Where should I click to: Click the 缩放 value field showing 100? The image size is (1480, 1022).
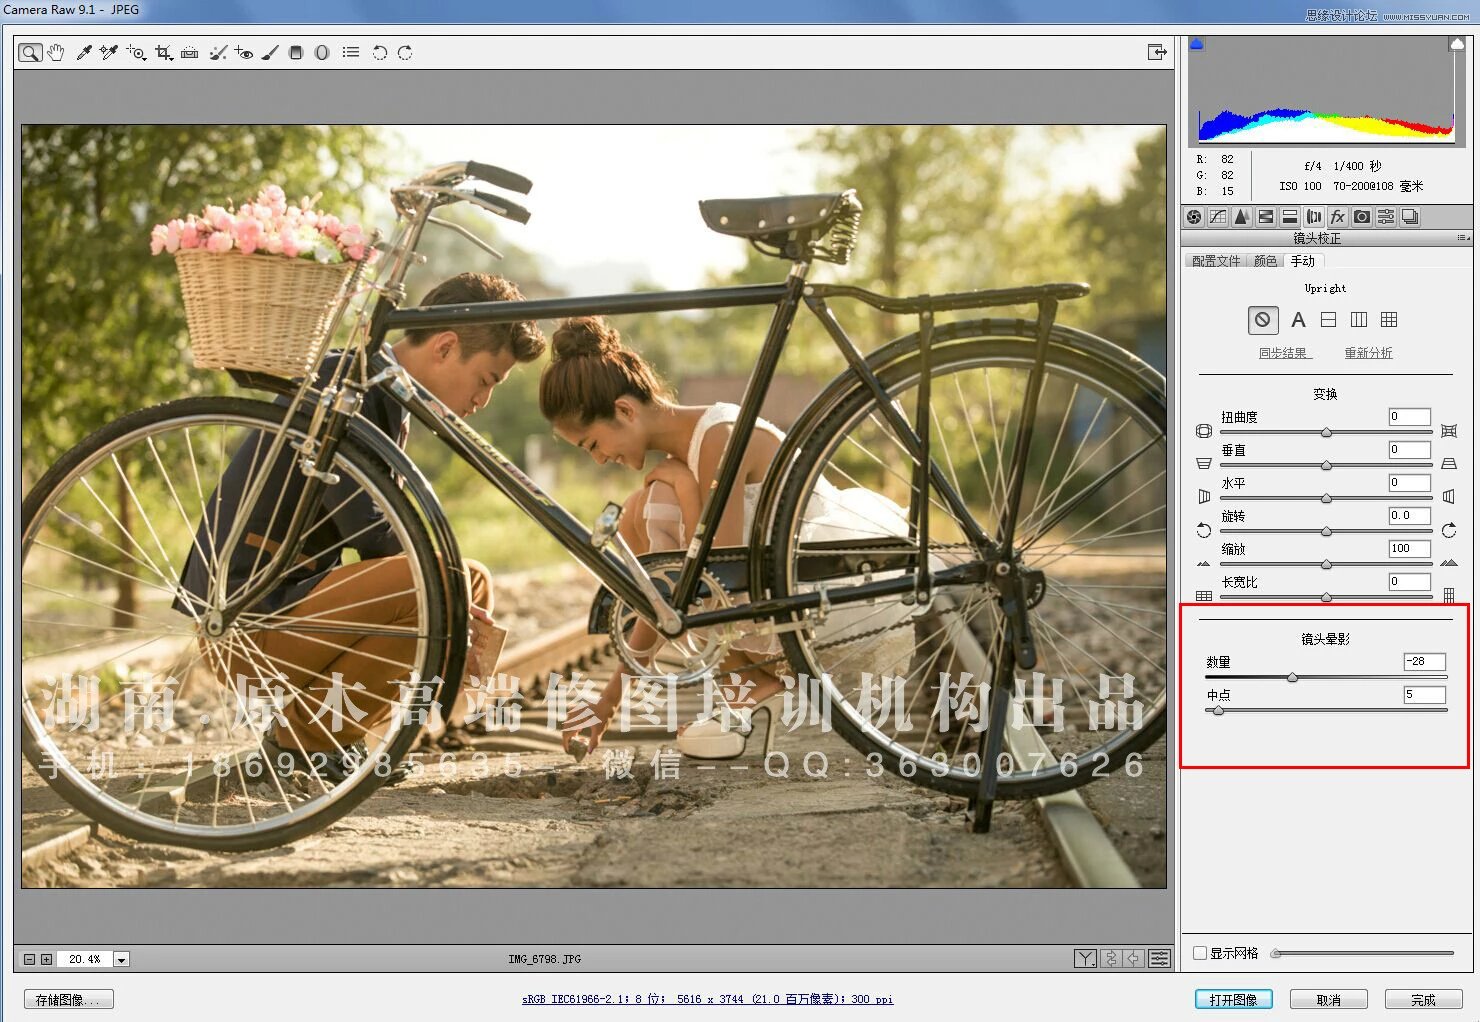[1409, 549]
